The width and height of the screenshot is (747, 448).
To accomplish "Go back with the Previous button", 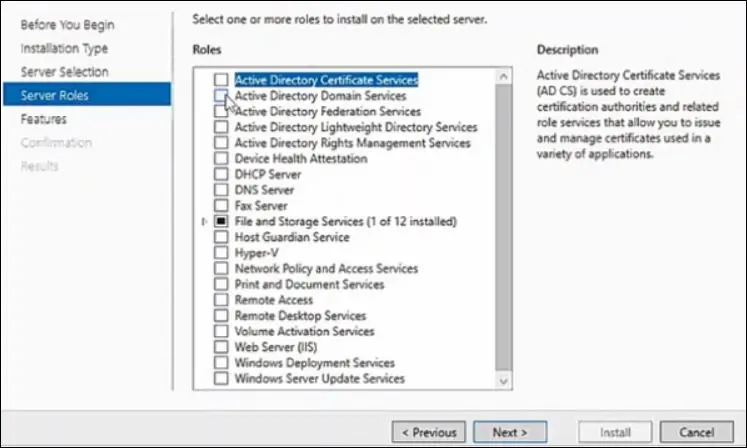I will 429,432.
